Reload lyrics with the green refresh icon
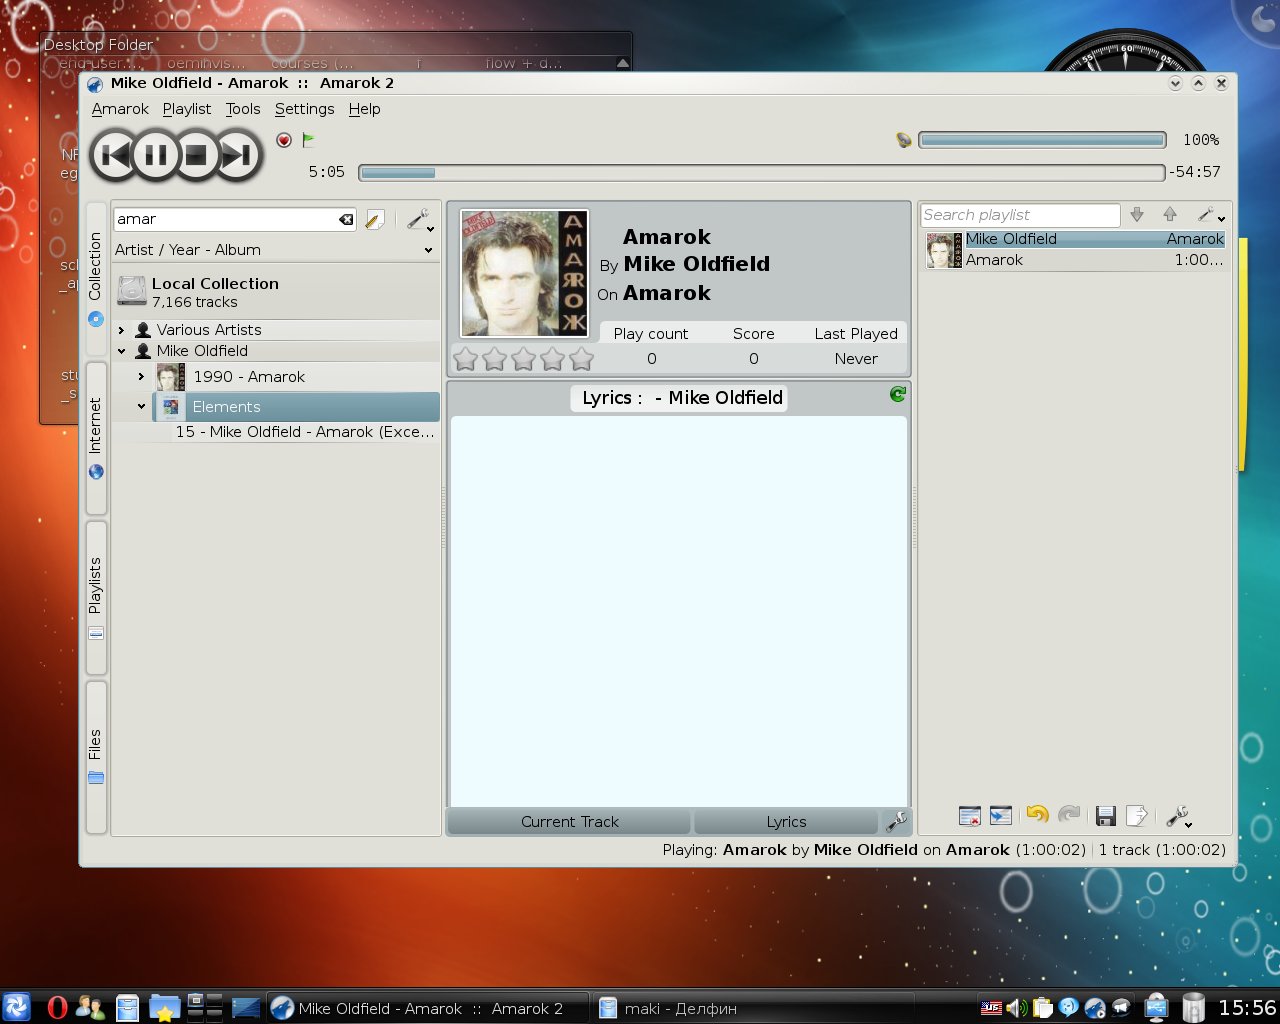The height and width of the screenshot is (1024, 1280). tap(898, 394)
